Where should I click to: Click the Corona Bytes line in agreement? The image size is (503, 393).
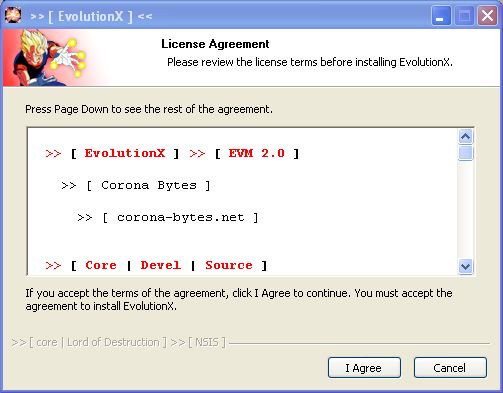pyautogui.click(x=136, y=185)
